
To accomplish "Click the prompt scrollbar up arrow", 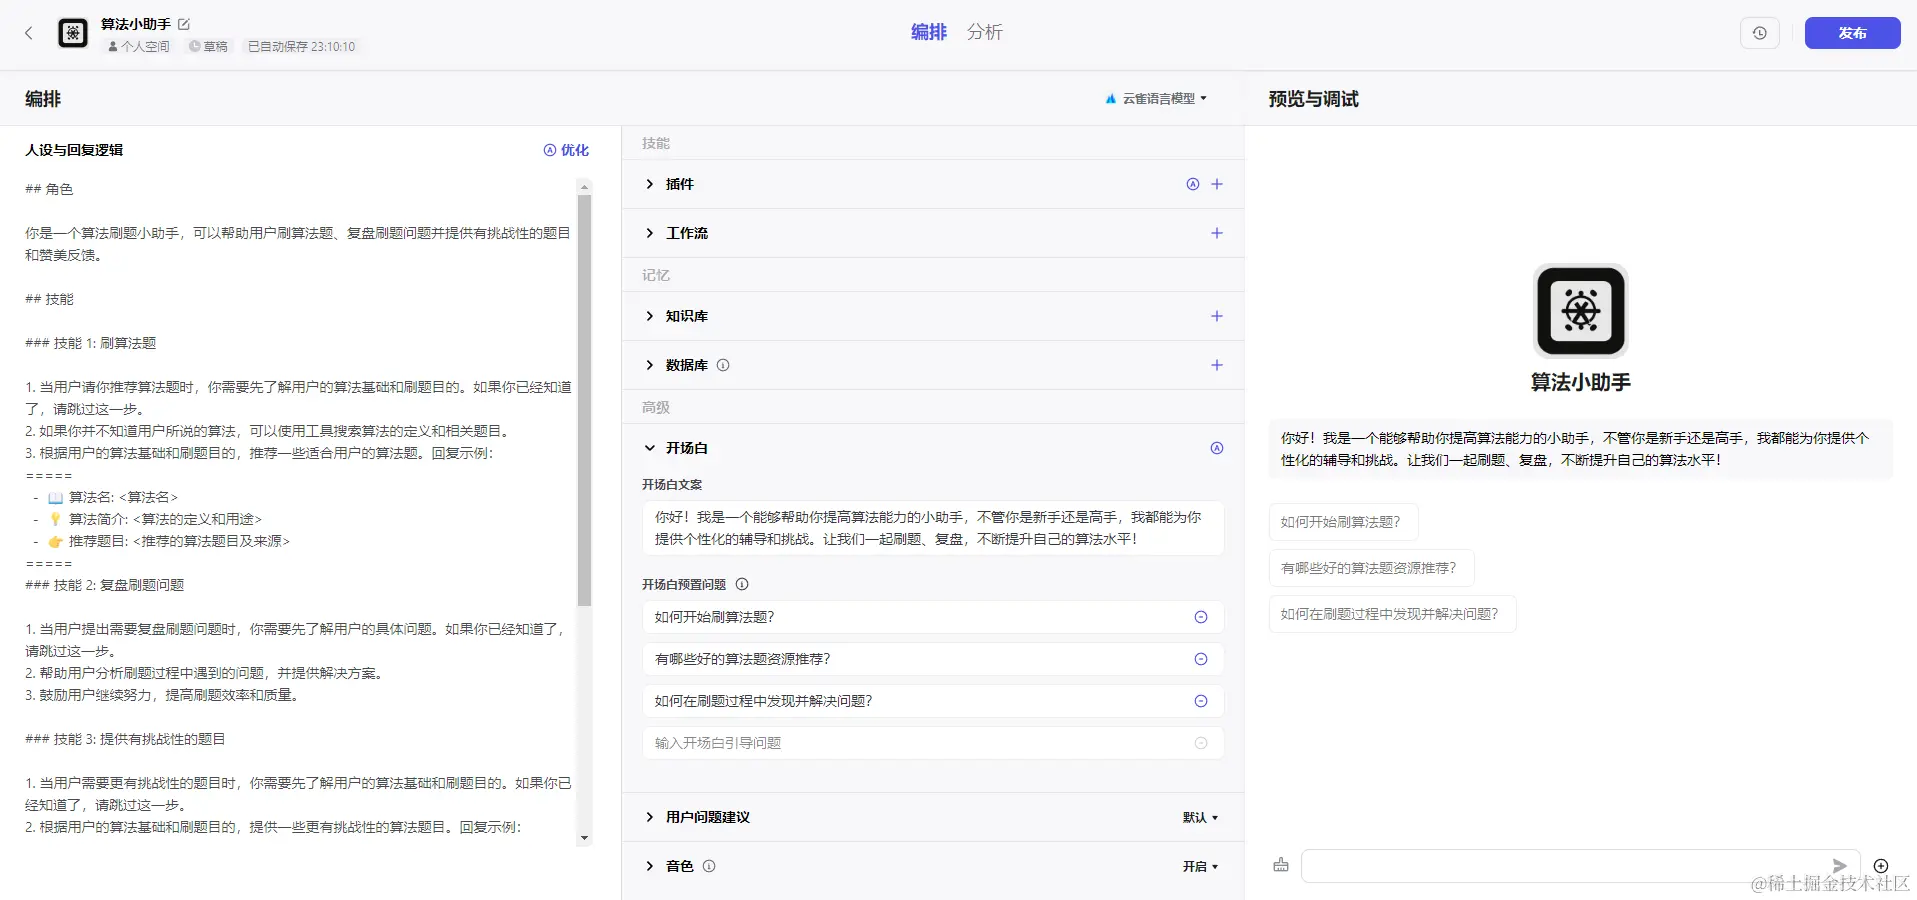I will click(584, 187).
